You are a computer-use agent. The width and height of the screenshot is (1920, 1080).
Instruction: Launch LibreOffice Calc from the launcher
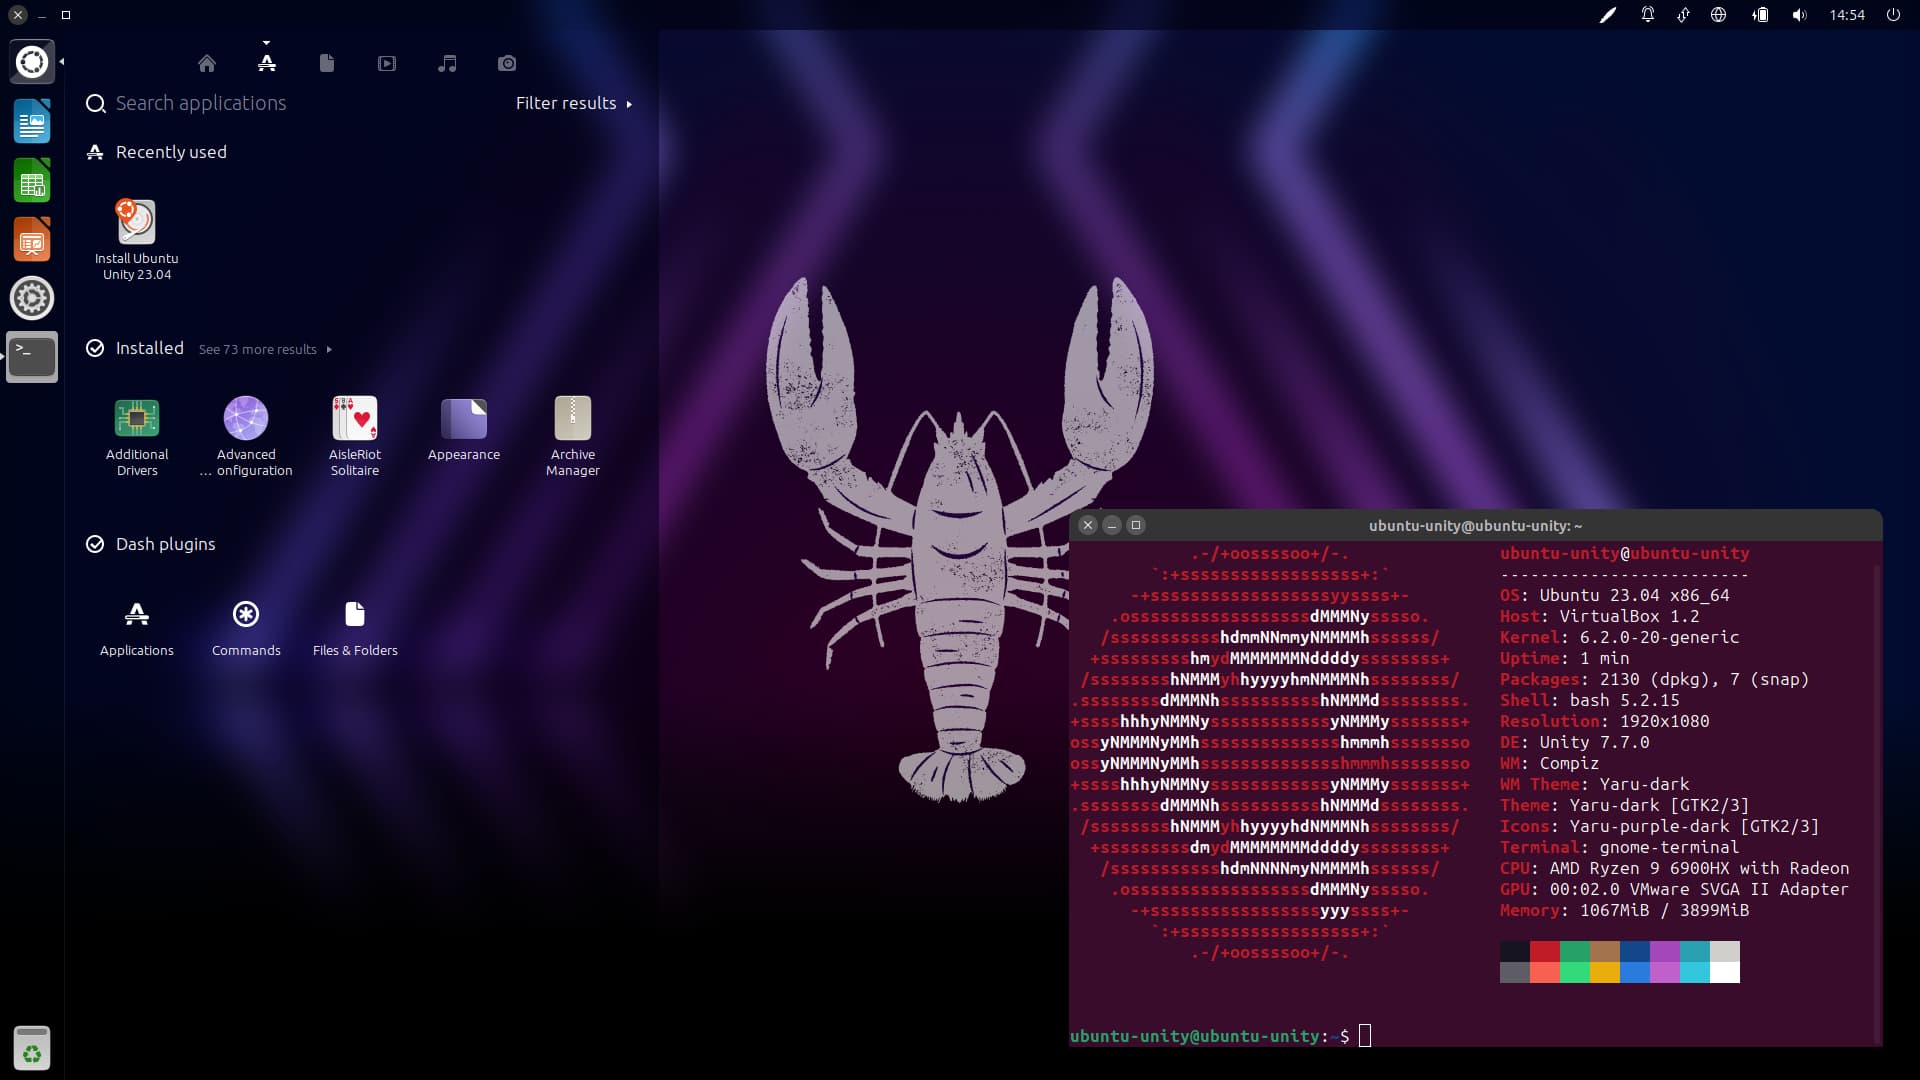point(32,180)
